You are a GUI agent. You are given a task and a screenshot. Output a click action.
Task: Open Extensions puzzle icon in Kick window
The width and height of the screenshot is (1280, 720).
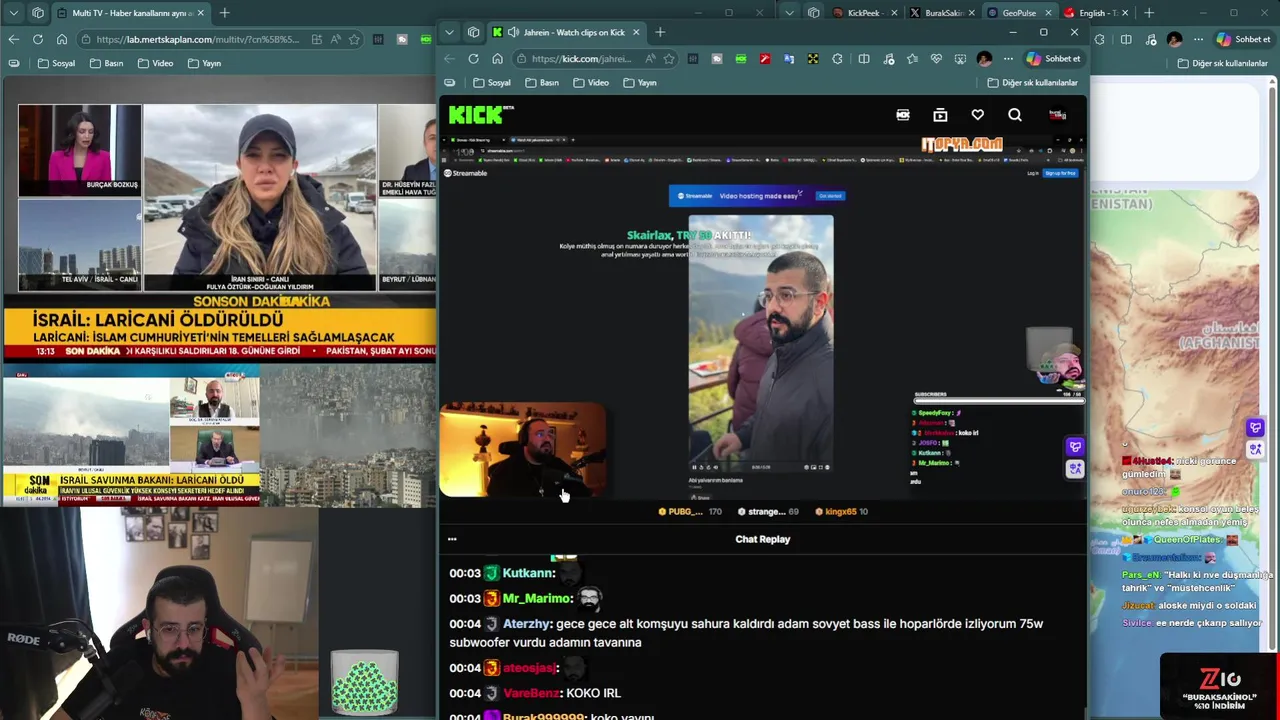[837, 59]
